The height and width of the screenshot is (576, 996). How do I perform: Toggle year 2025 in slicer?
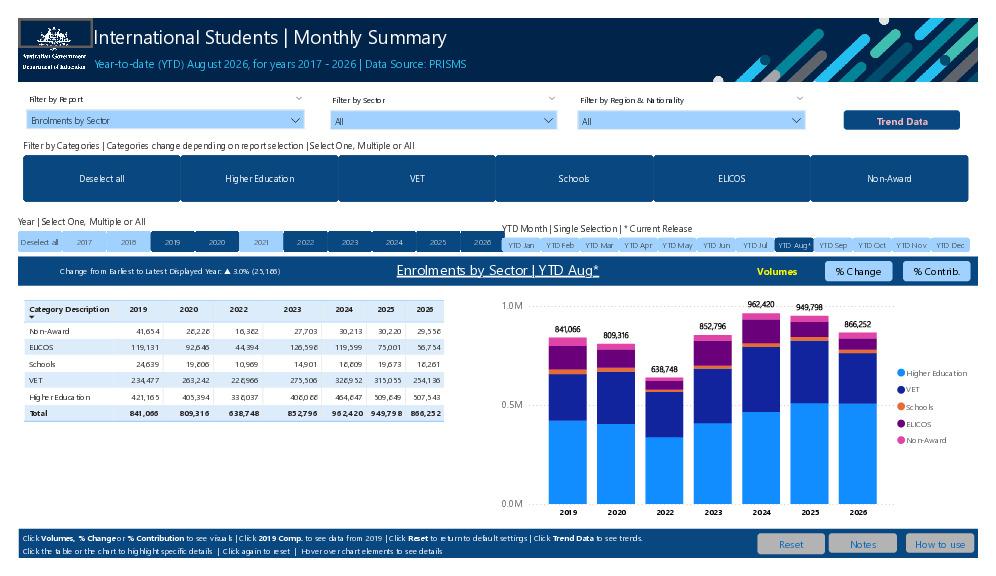438,242
